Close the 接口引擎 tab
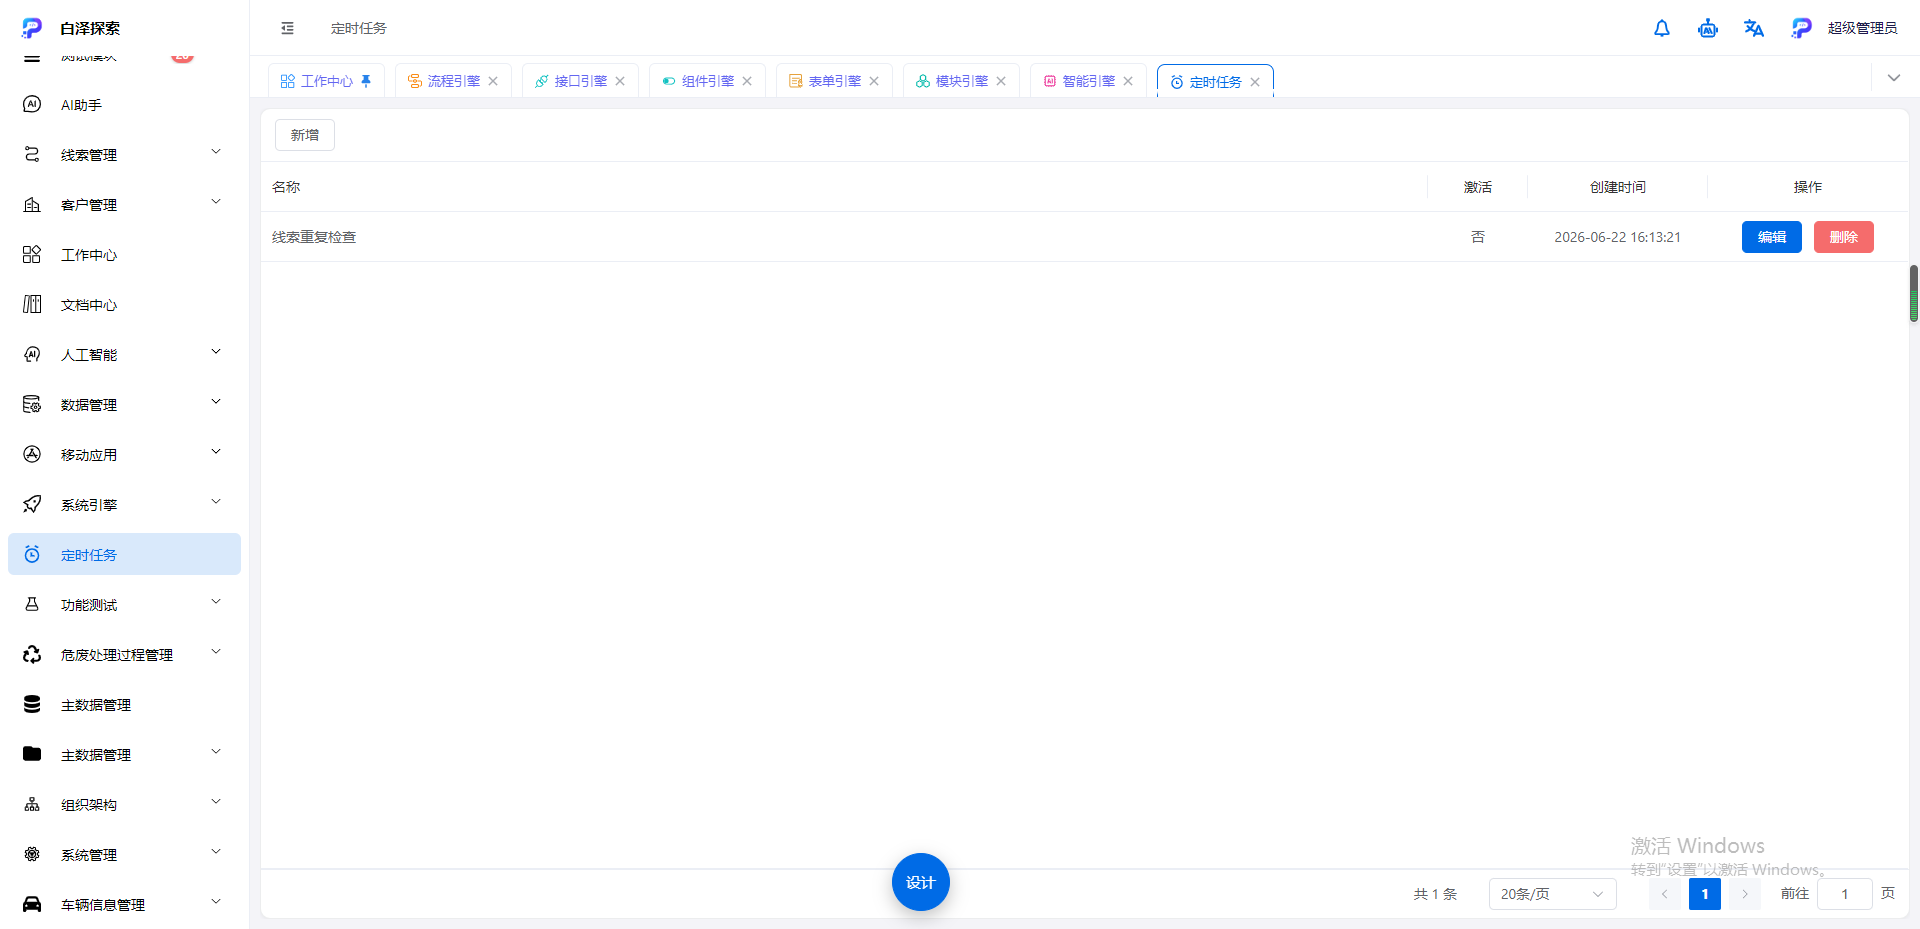This screenshot has height=929, width=1920. tap(620, 81)
